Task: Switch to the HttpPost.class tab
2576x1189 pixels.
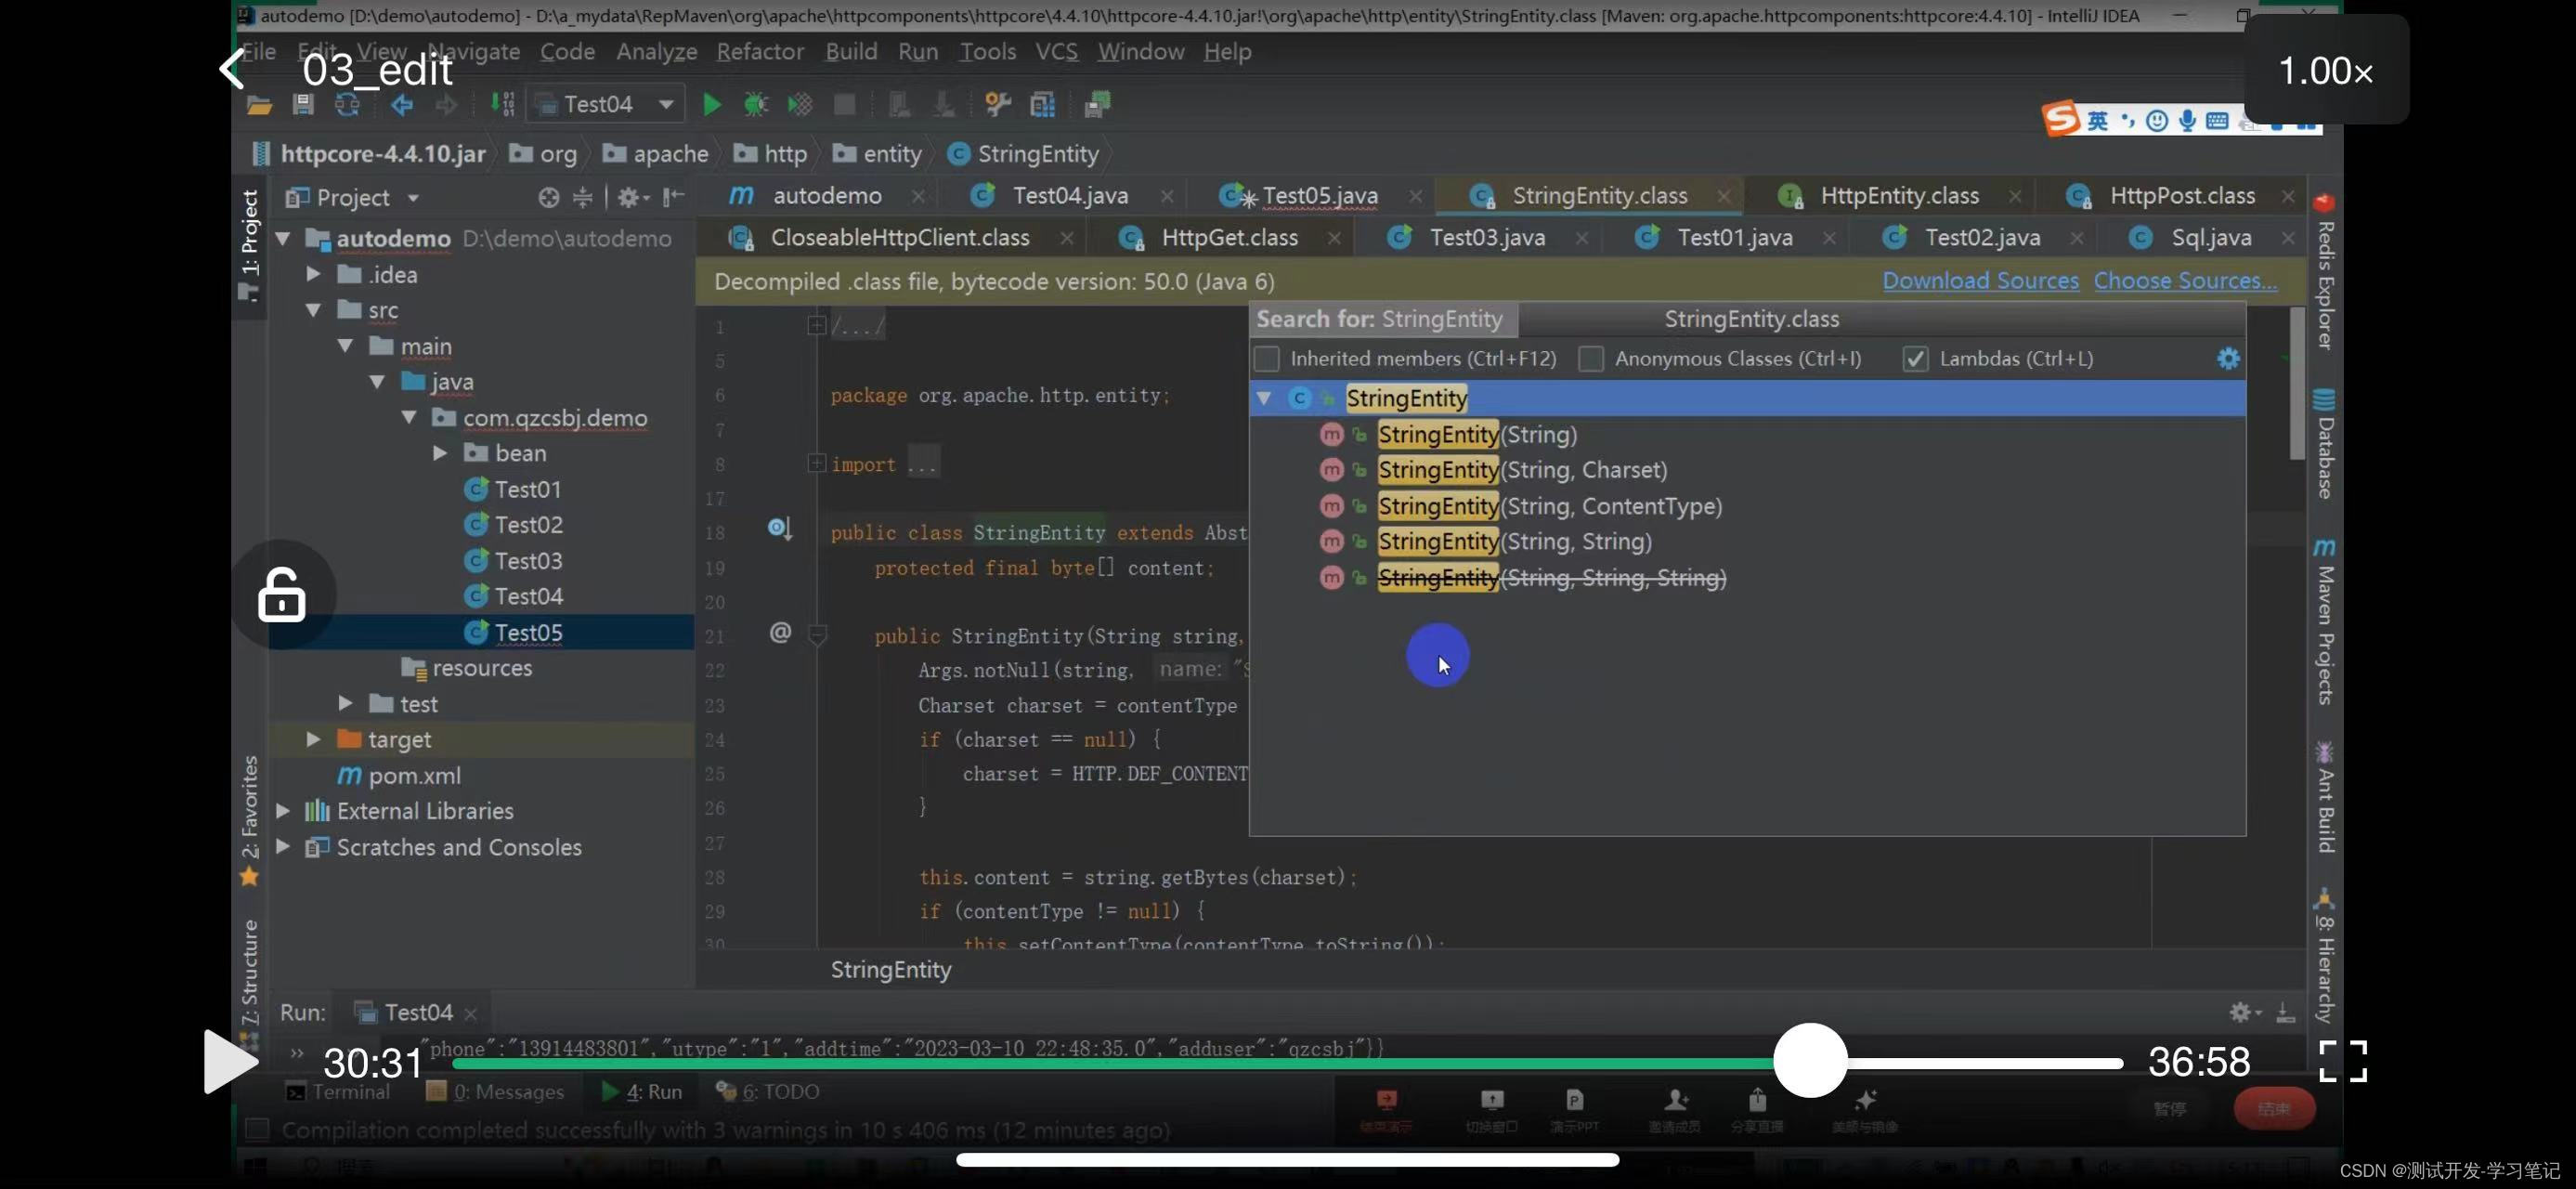Action: point(2181,195)
